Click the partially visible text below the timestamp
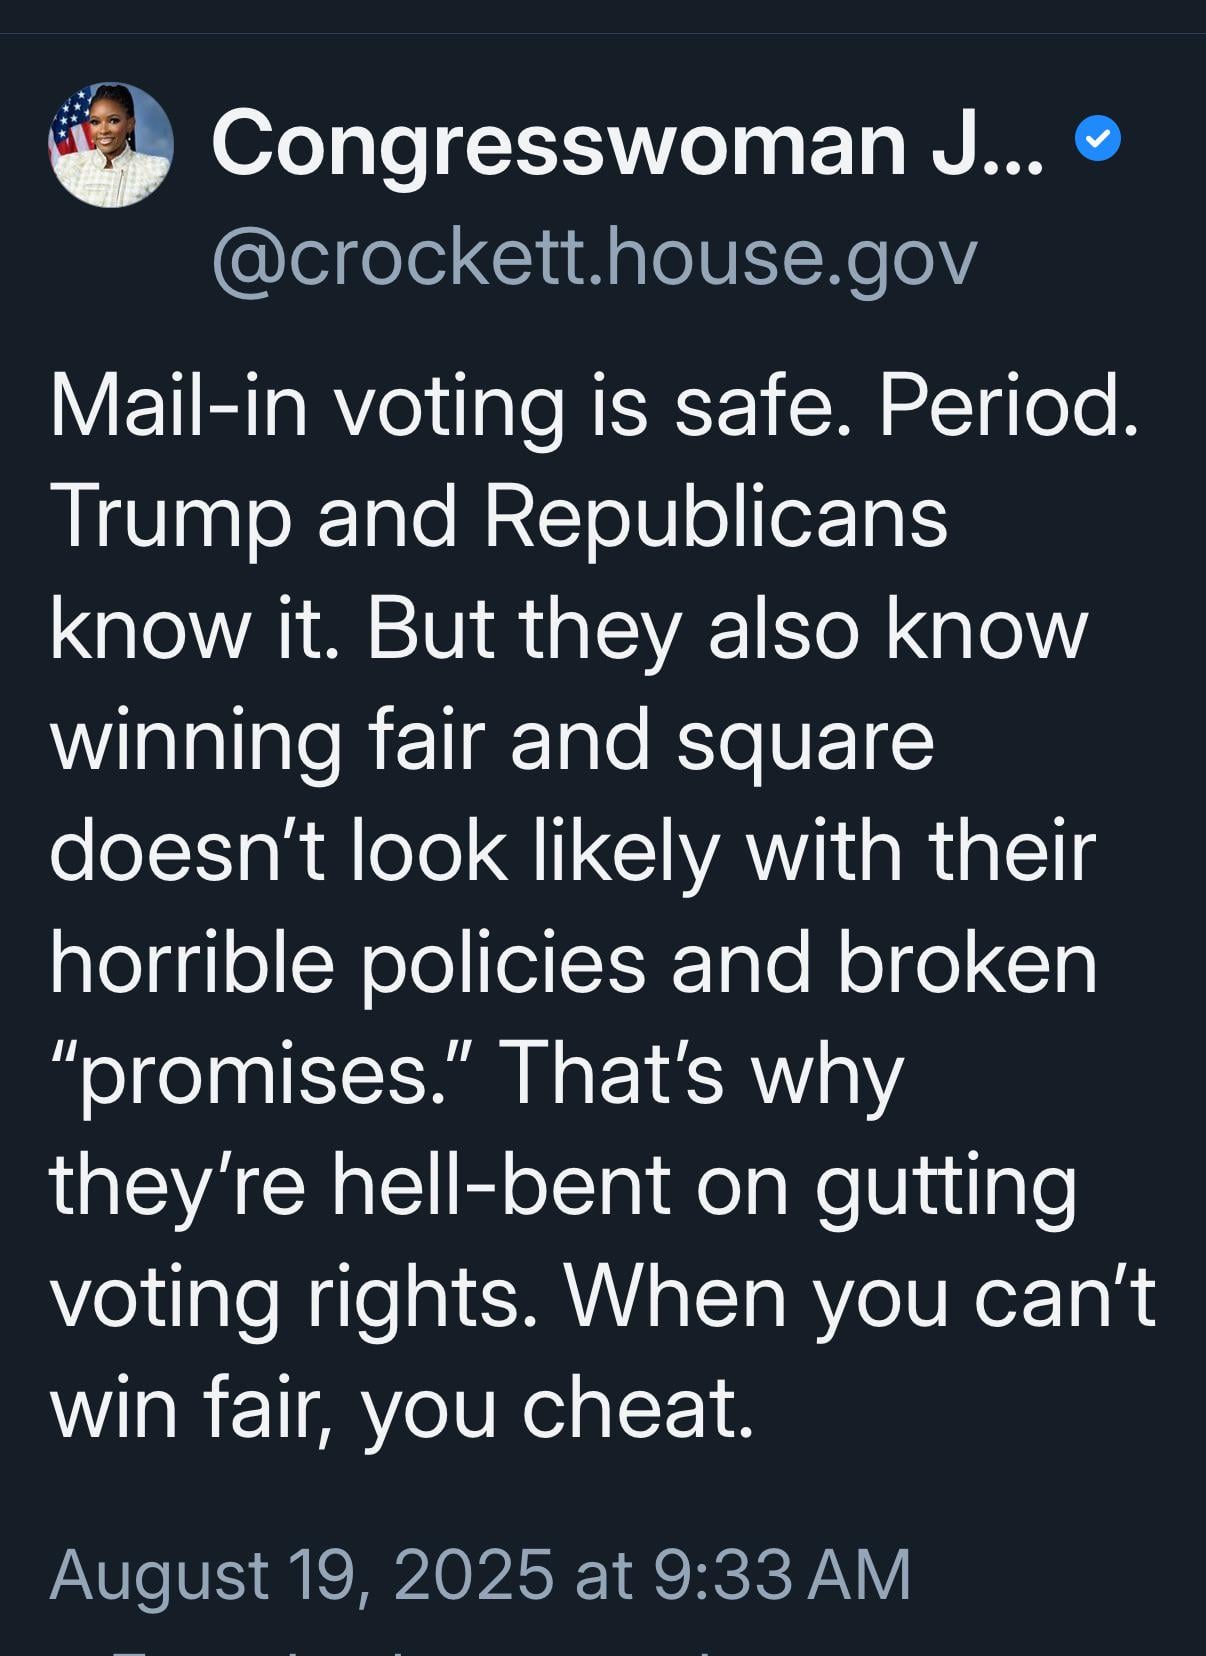The image size is (1206, 1656). [430, 1648]
